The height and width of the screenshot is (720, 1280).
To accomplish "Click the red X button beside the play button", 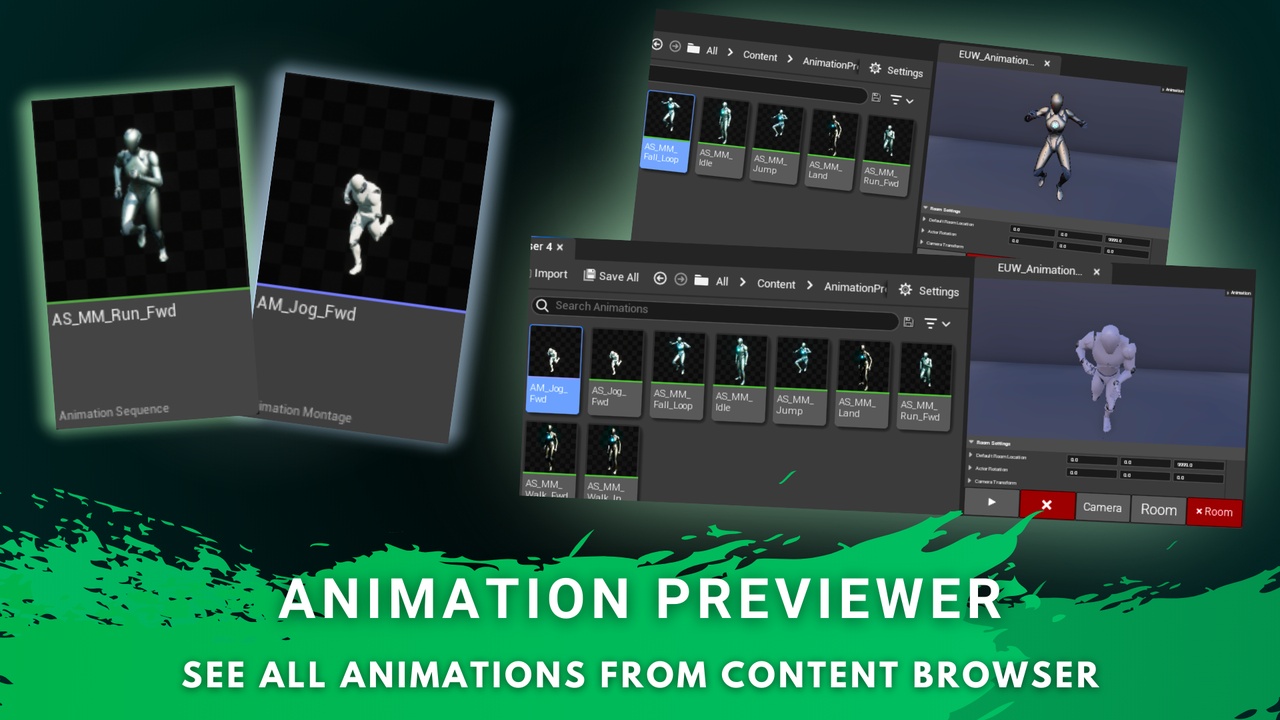I will (1047, 505).
